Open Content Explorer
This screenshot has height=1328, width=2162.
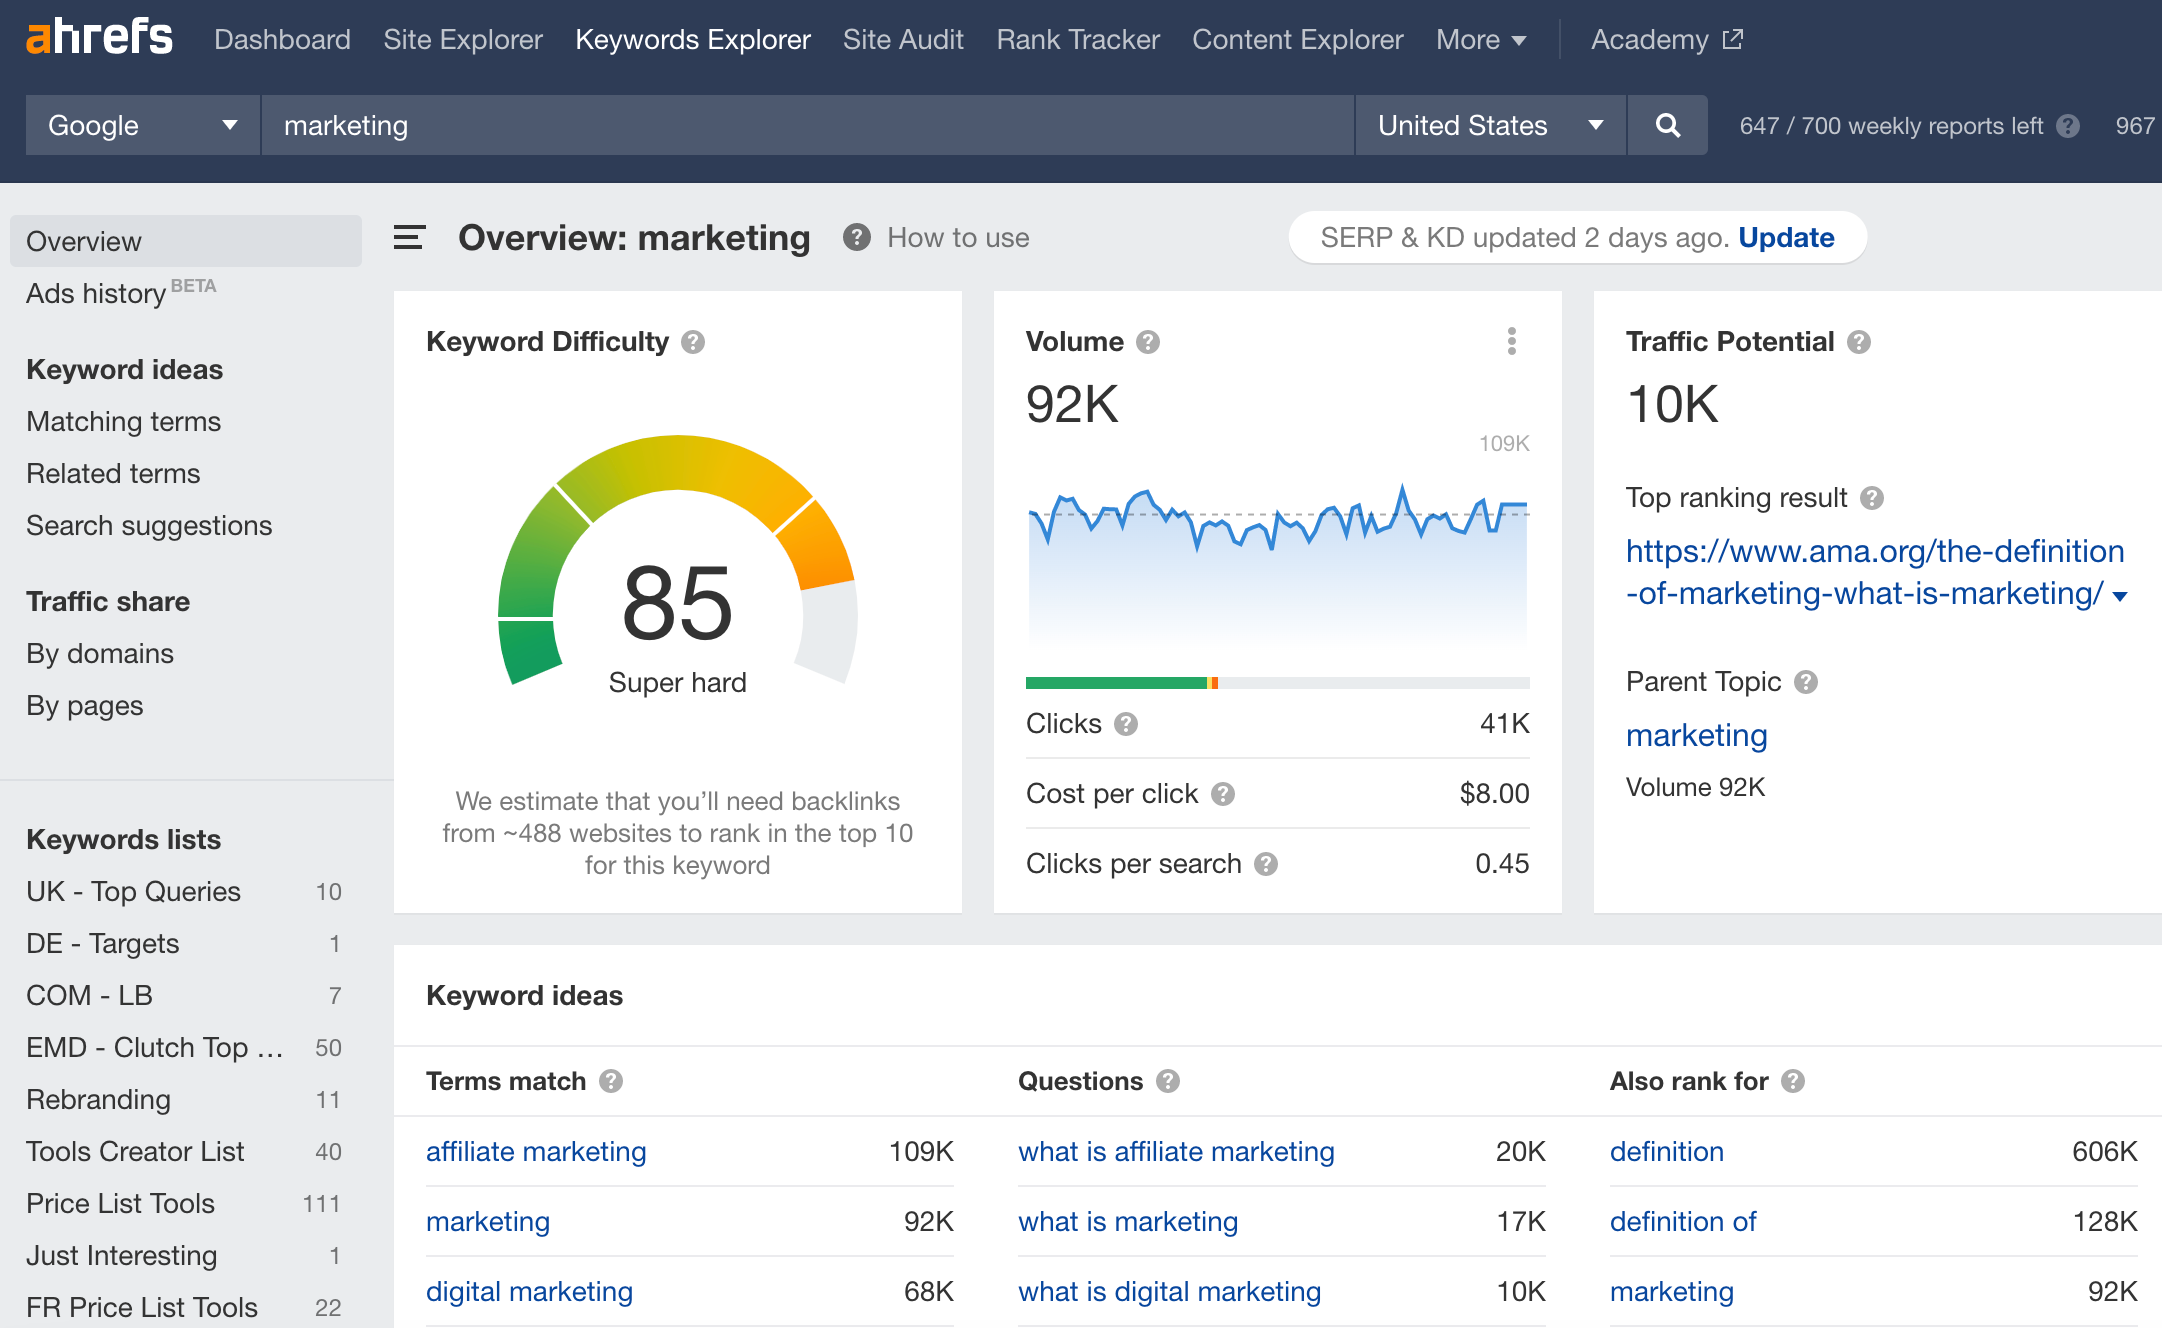point(1298,40)
